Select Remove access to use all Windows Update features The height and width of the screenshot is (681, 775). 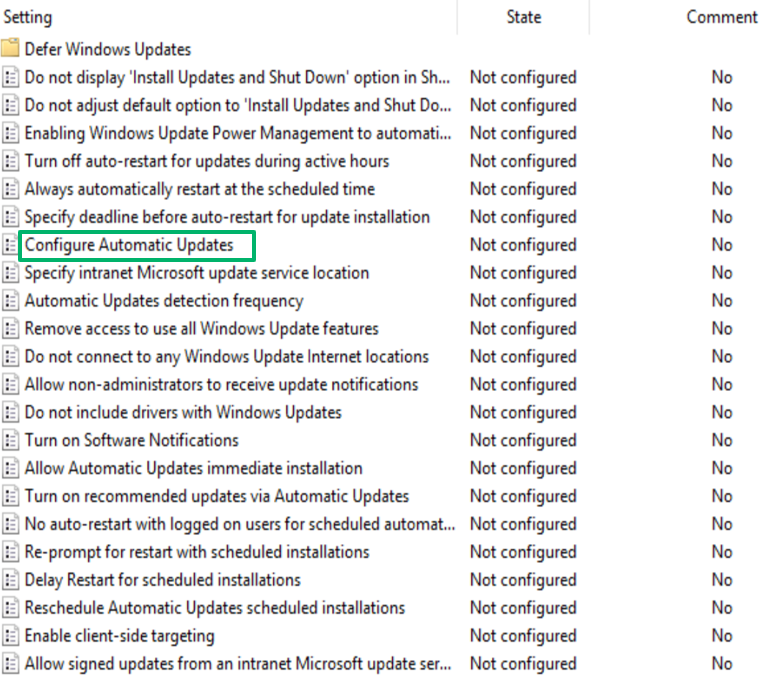pyautogui.click(x=202, y=329)
